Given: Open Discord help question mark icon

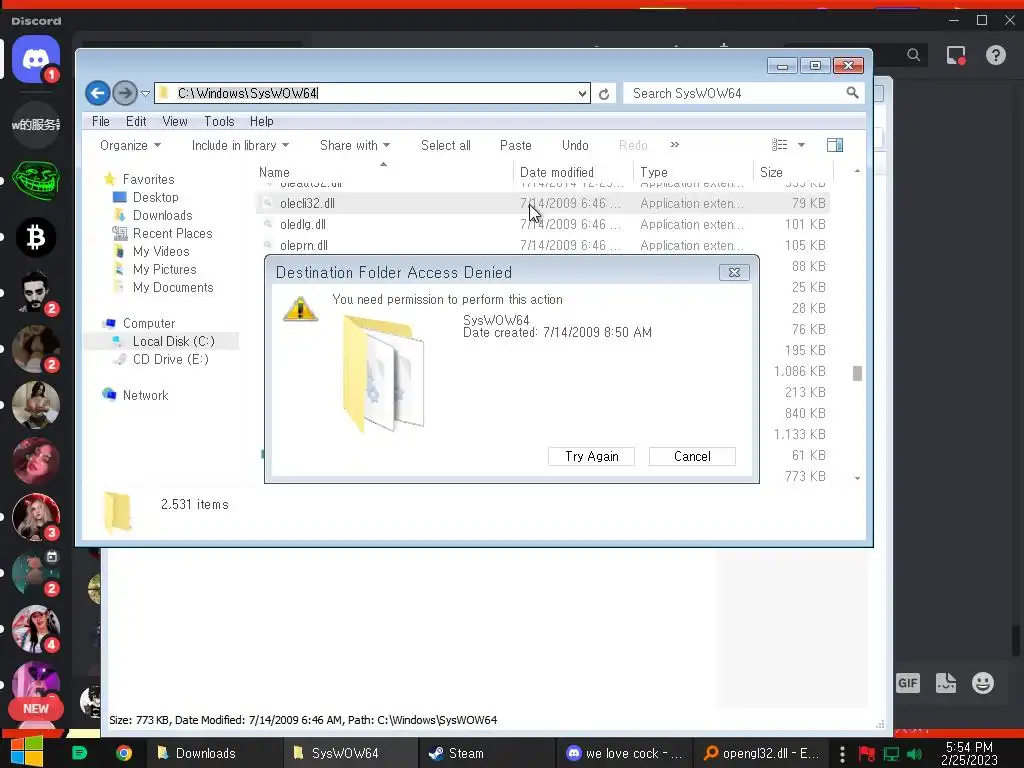Looking at the screenshot, I should (995, 56).
